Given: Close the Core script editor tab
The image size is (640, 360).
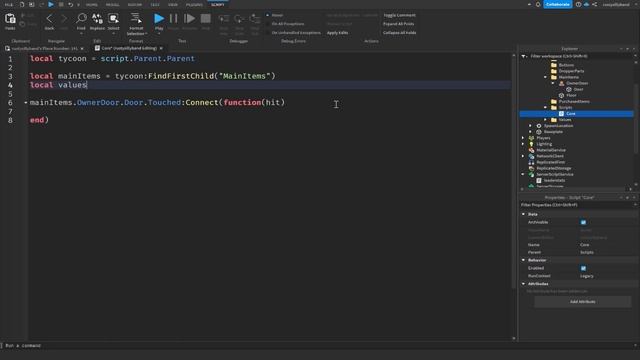Looking at the screenshot, I should point(161,48).
